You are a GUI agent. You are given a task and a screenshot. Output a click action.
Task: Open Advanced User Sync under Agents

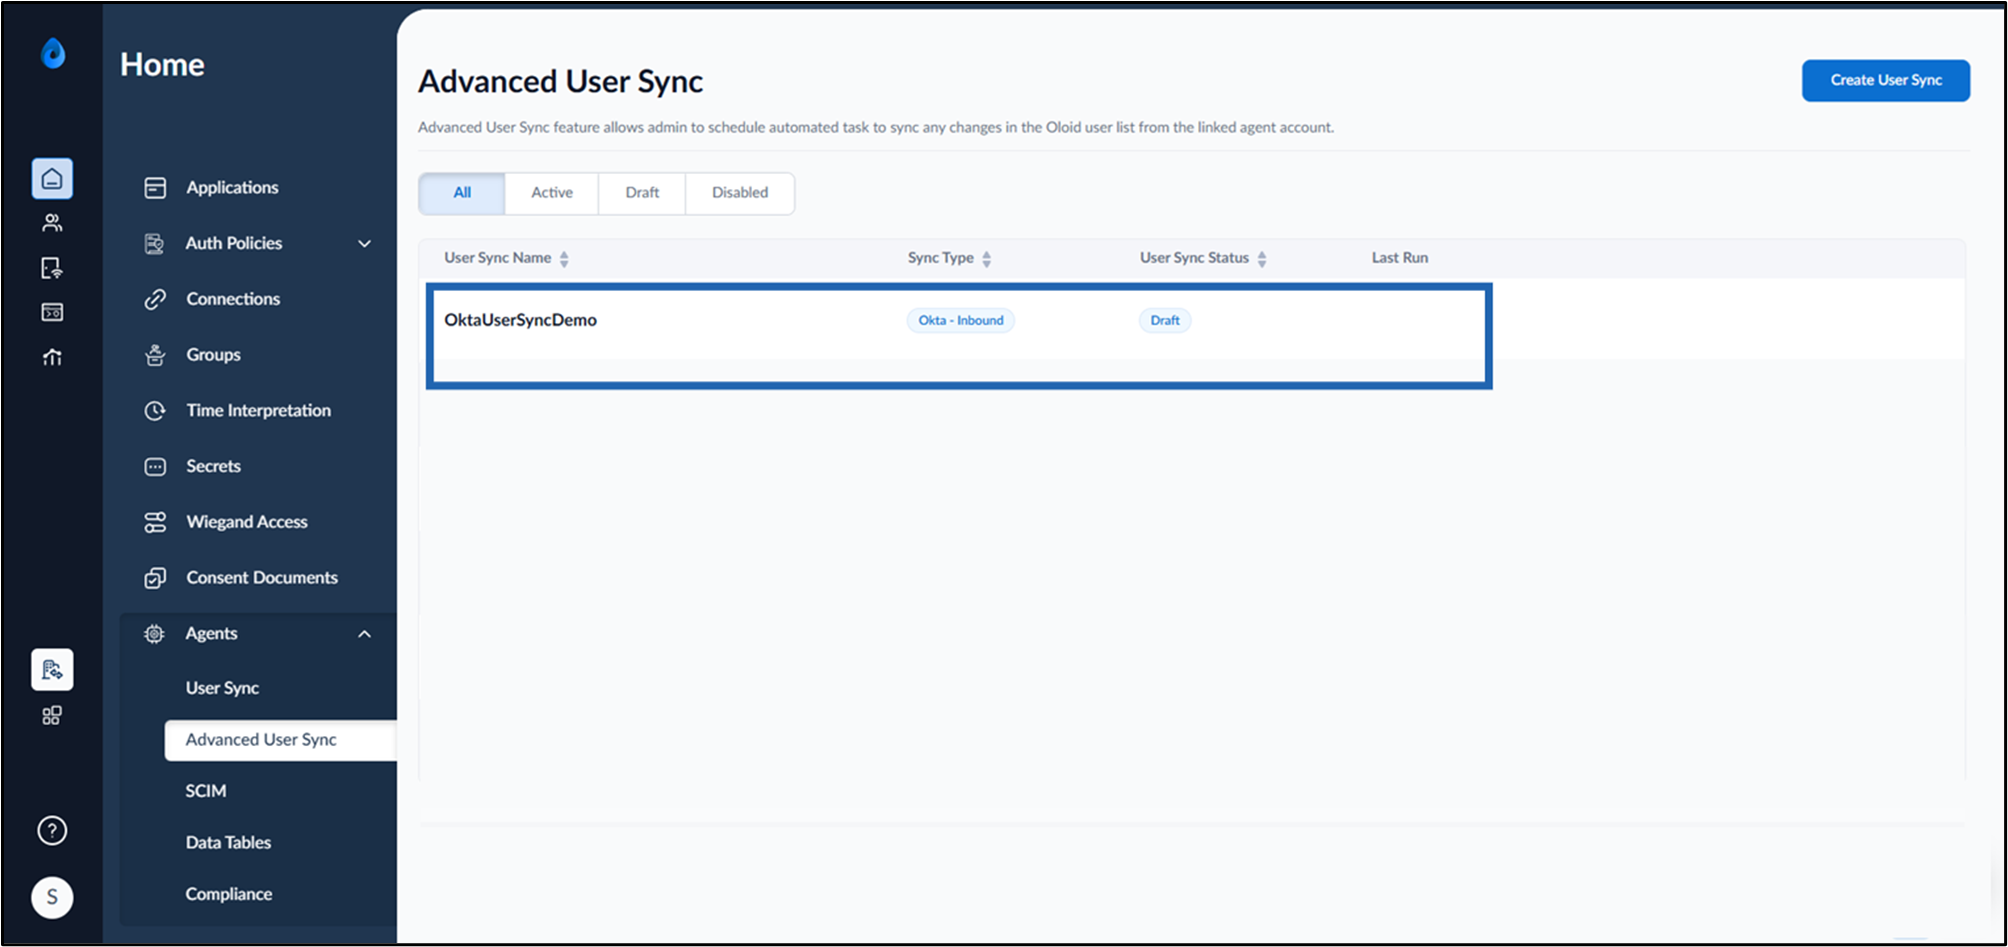(280, 740)
